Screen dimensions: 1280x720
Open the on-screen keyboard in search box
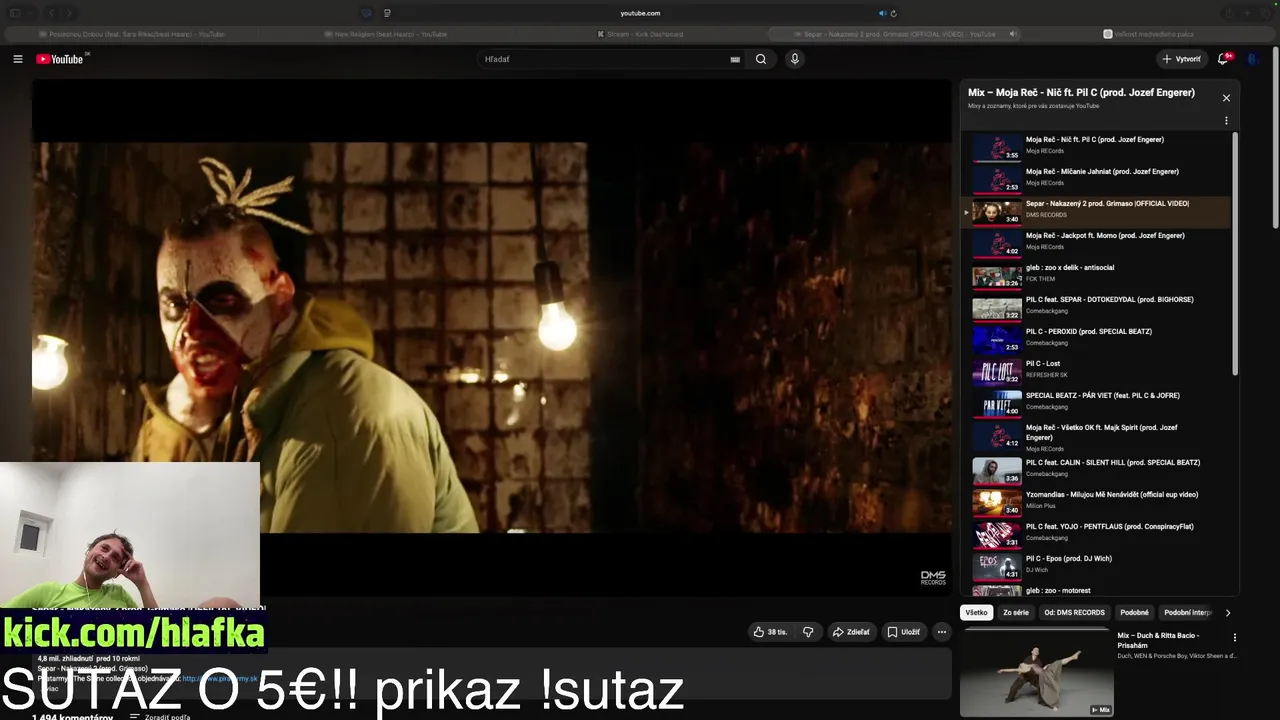[x=735, y=59]
